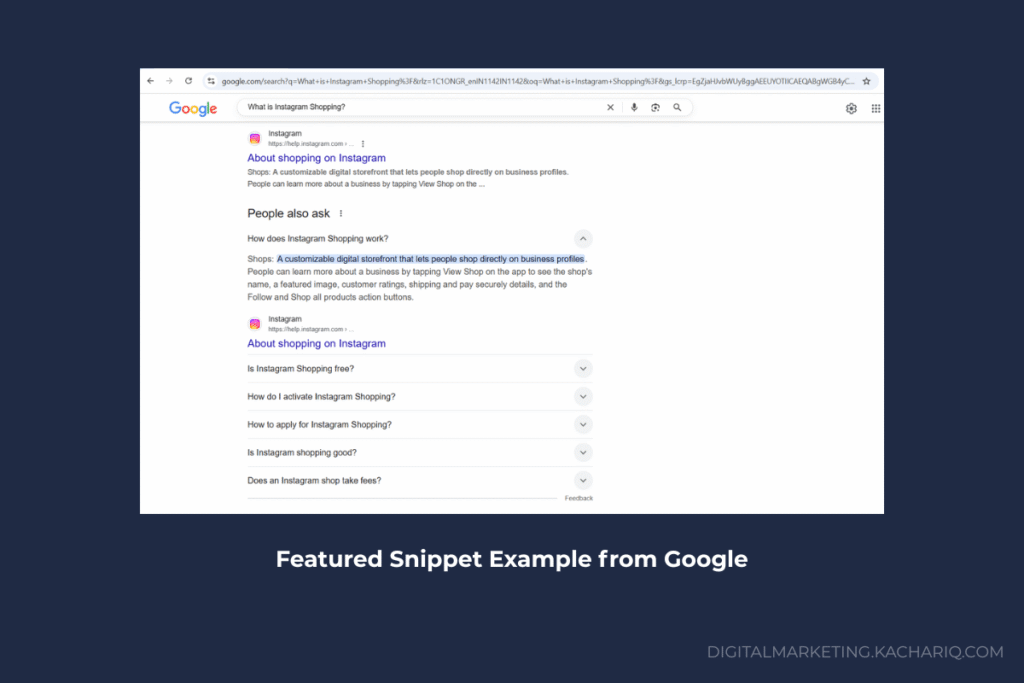Bookmark this page with the star icon
Image resolution: width=1024 pixels, height=683 pixels.
tap(866, 81)
